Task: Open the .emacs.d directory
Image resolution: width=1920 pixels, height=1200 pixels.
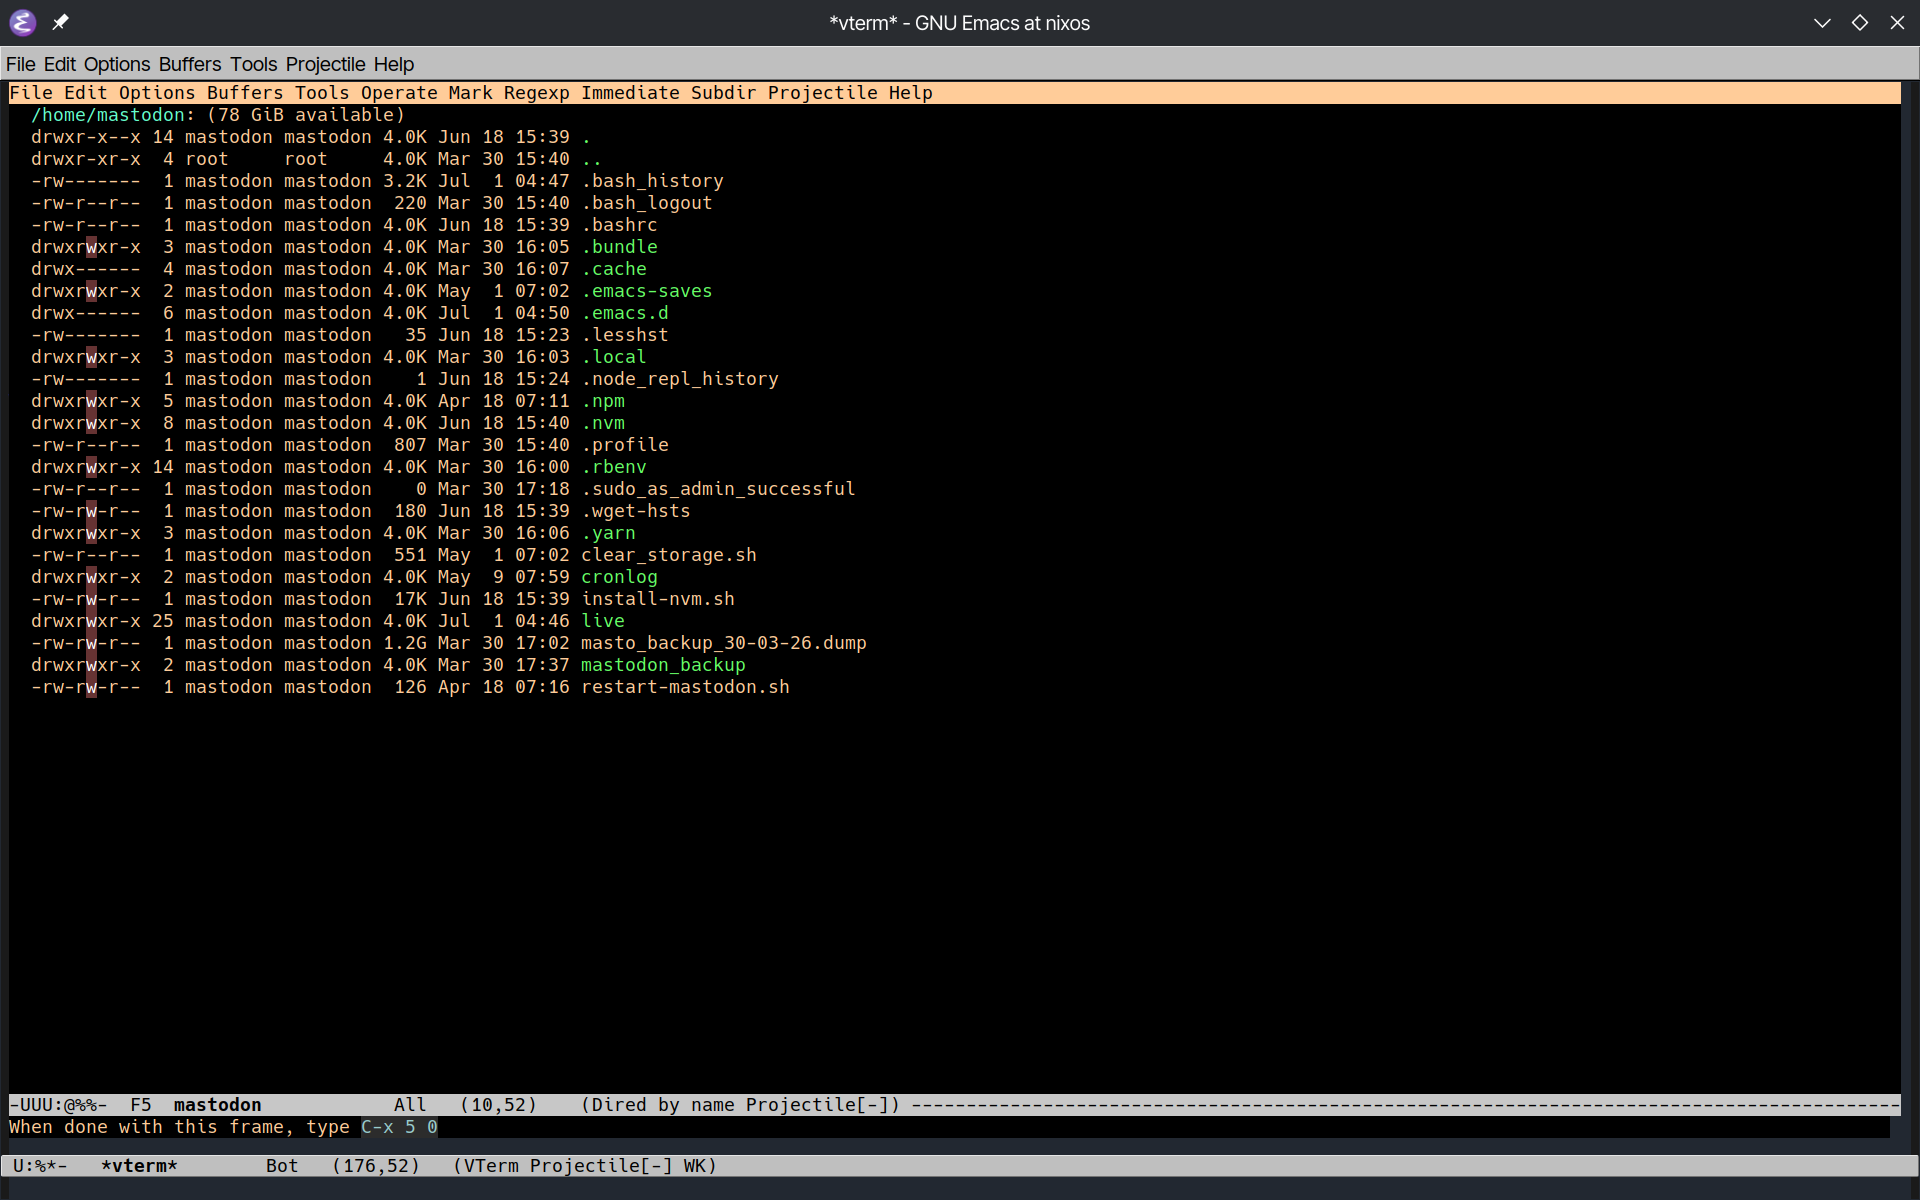Action: (x=625, y=313)
